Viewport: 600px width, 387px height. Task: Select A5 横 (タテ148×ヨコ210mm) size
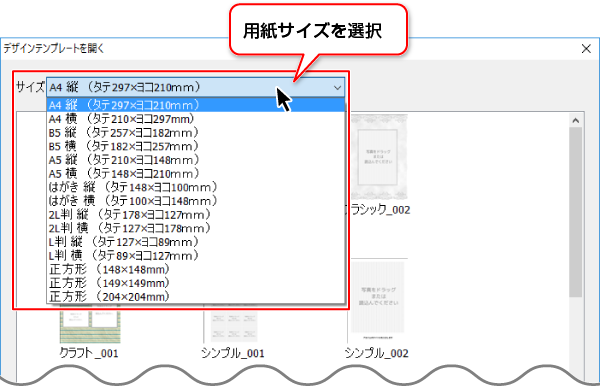click(x=196, y=174)
